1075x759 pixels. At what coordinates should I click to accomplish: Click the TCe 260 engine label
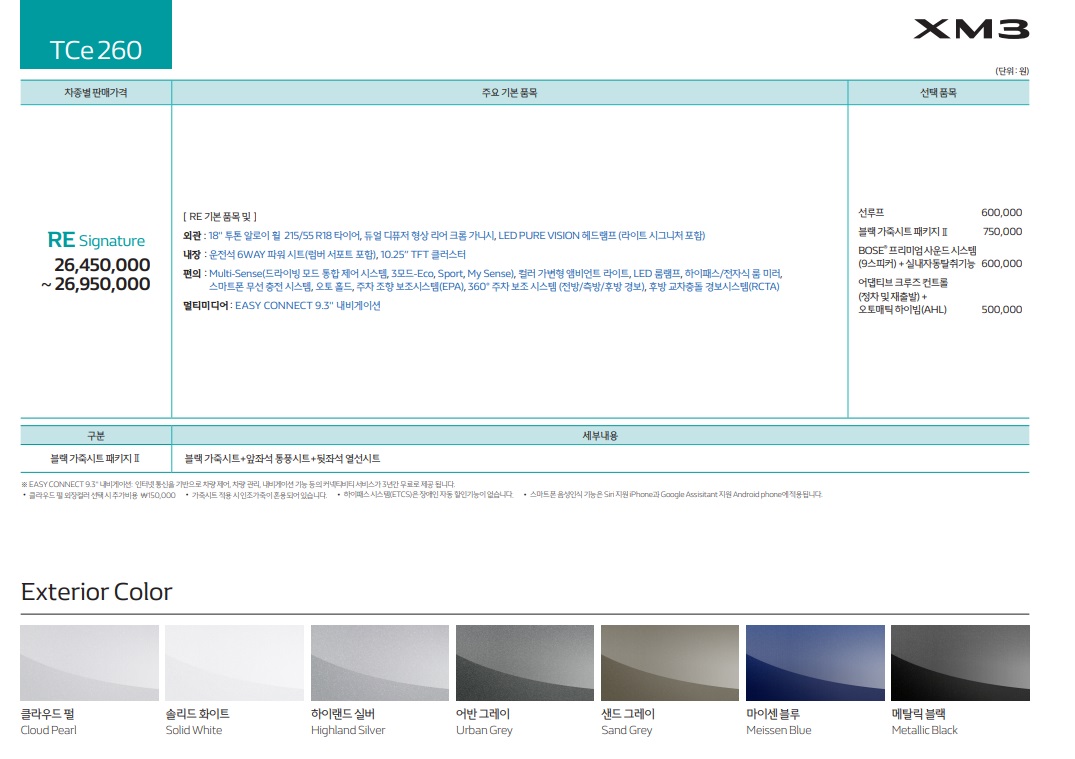[x=96, y=50]
